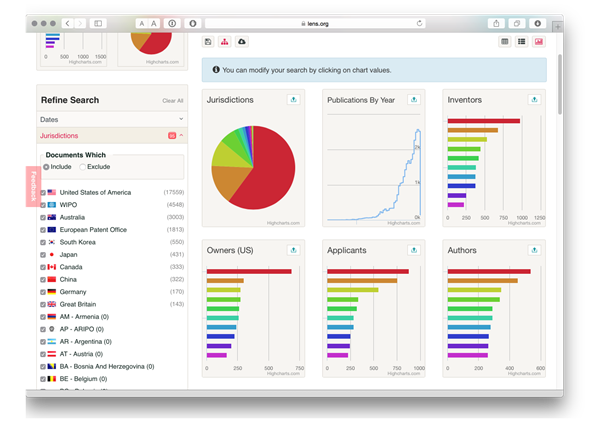Click the cloud download icon
Screen dimensions: 589x434
242,42
